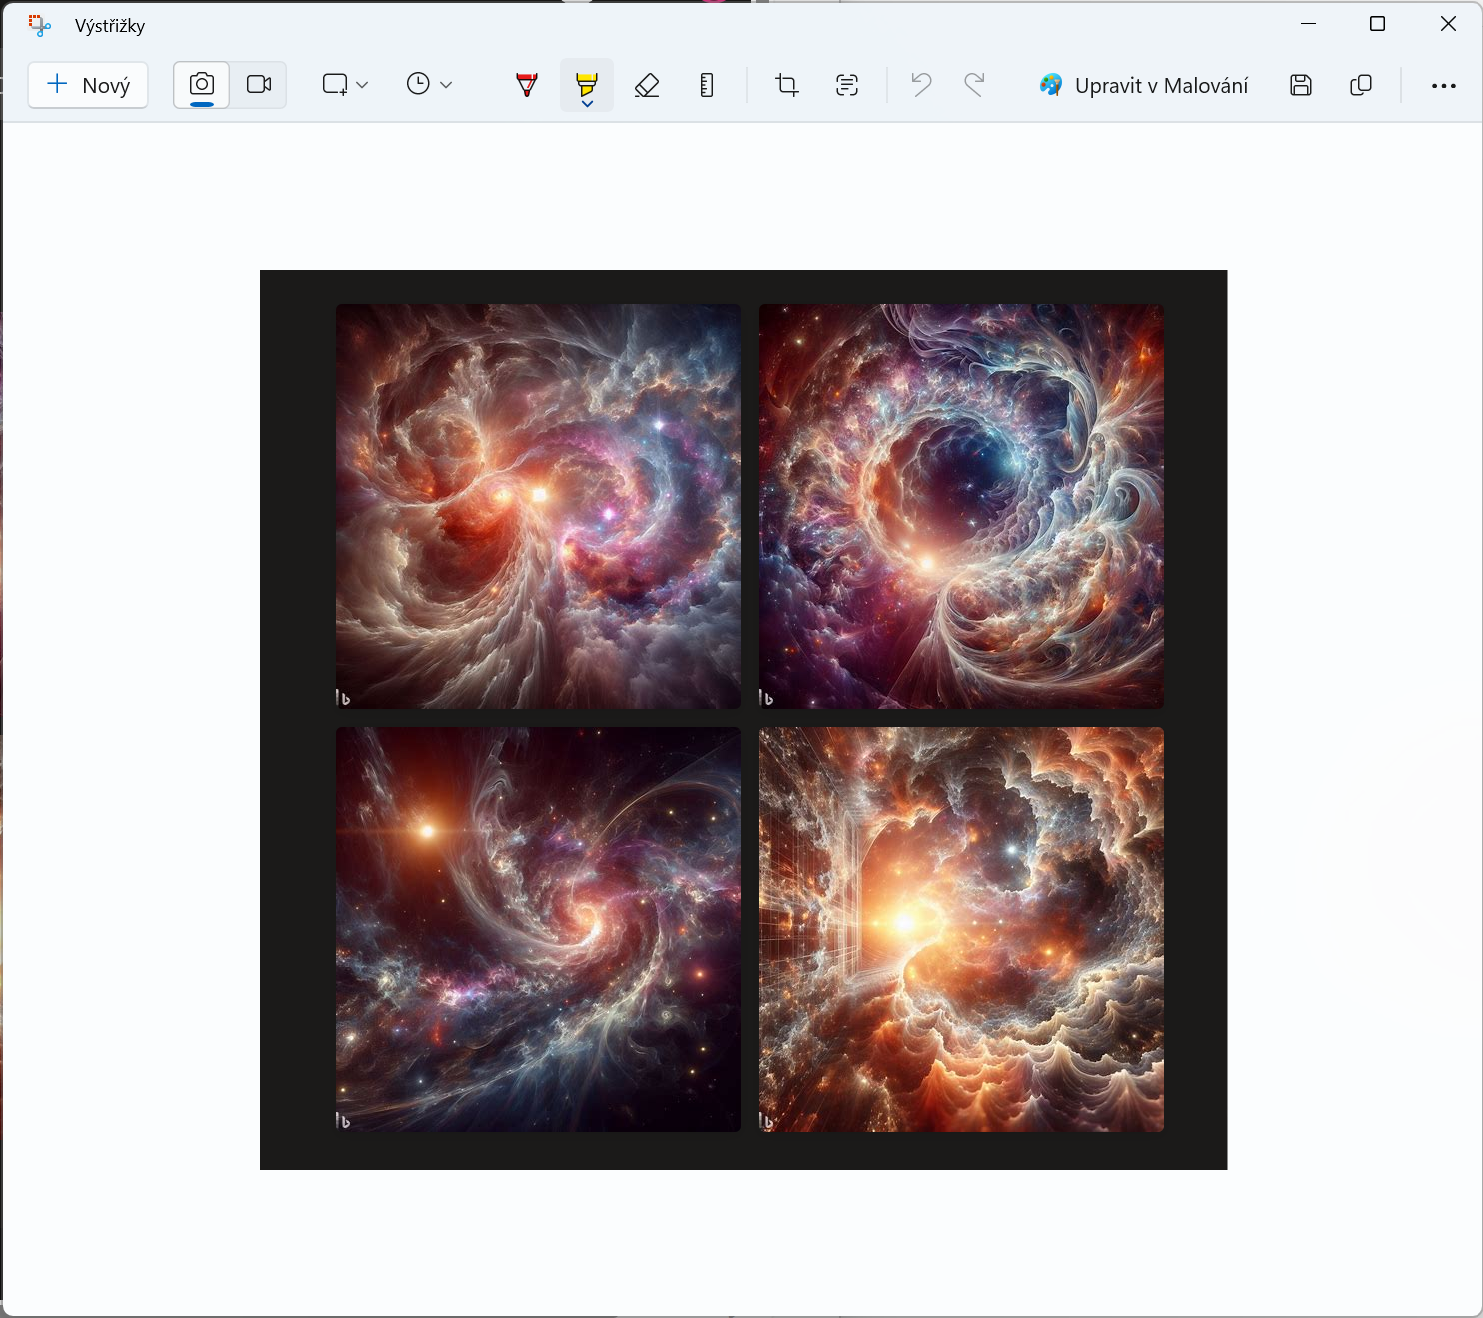This screenshot has width=1483, height=1318.
Task: Close the Výstřižky window
Action: [1448, 24]
